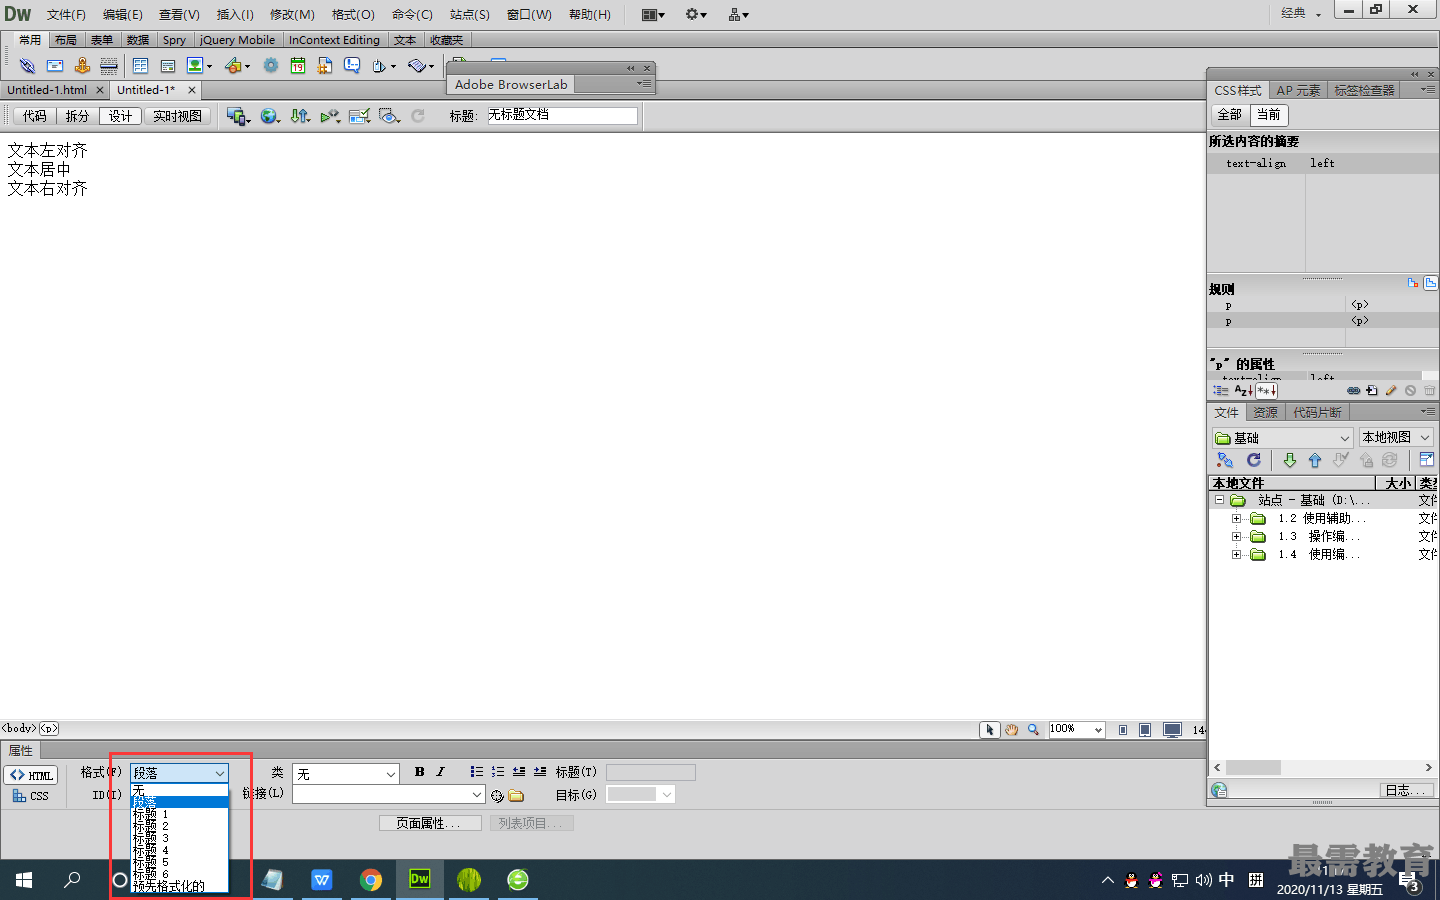This screenshot has width=1440, height=900.
Task: Open the site 基础 dropdown
Action: click(1283, 438)
